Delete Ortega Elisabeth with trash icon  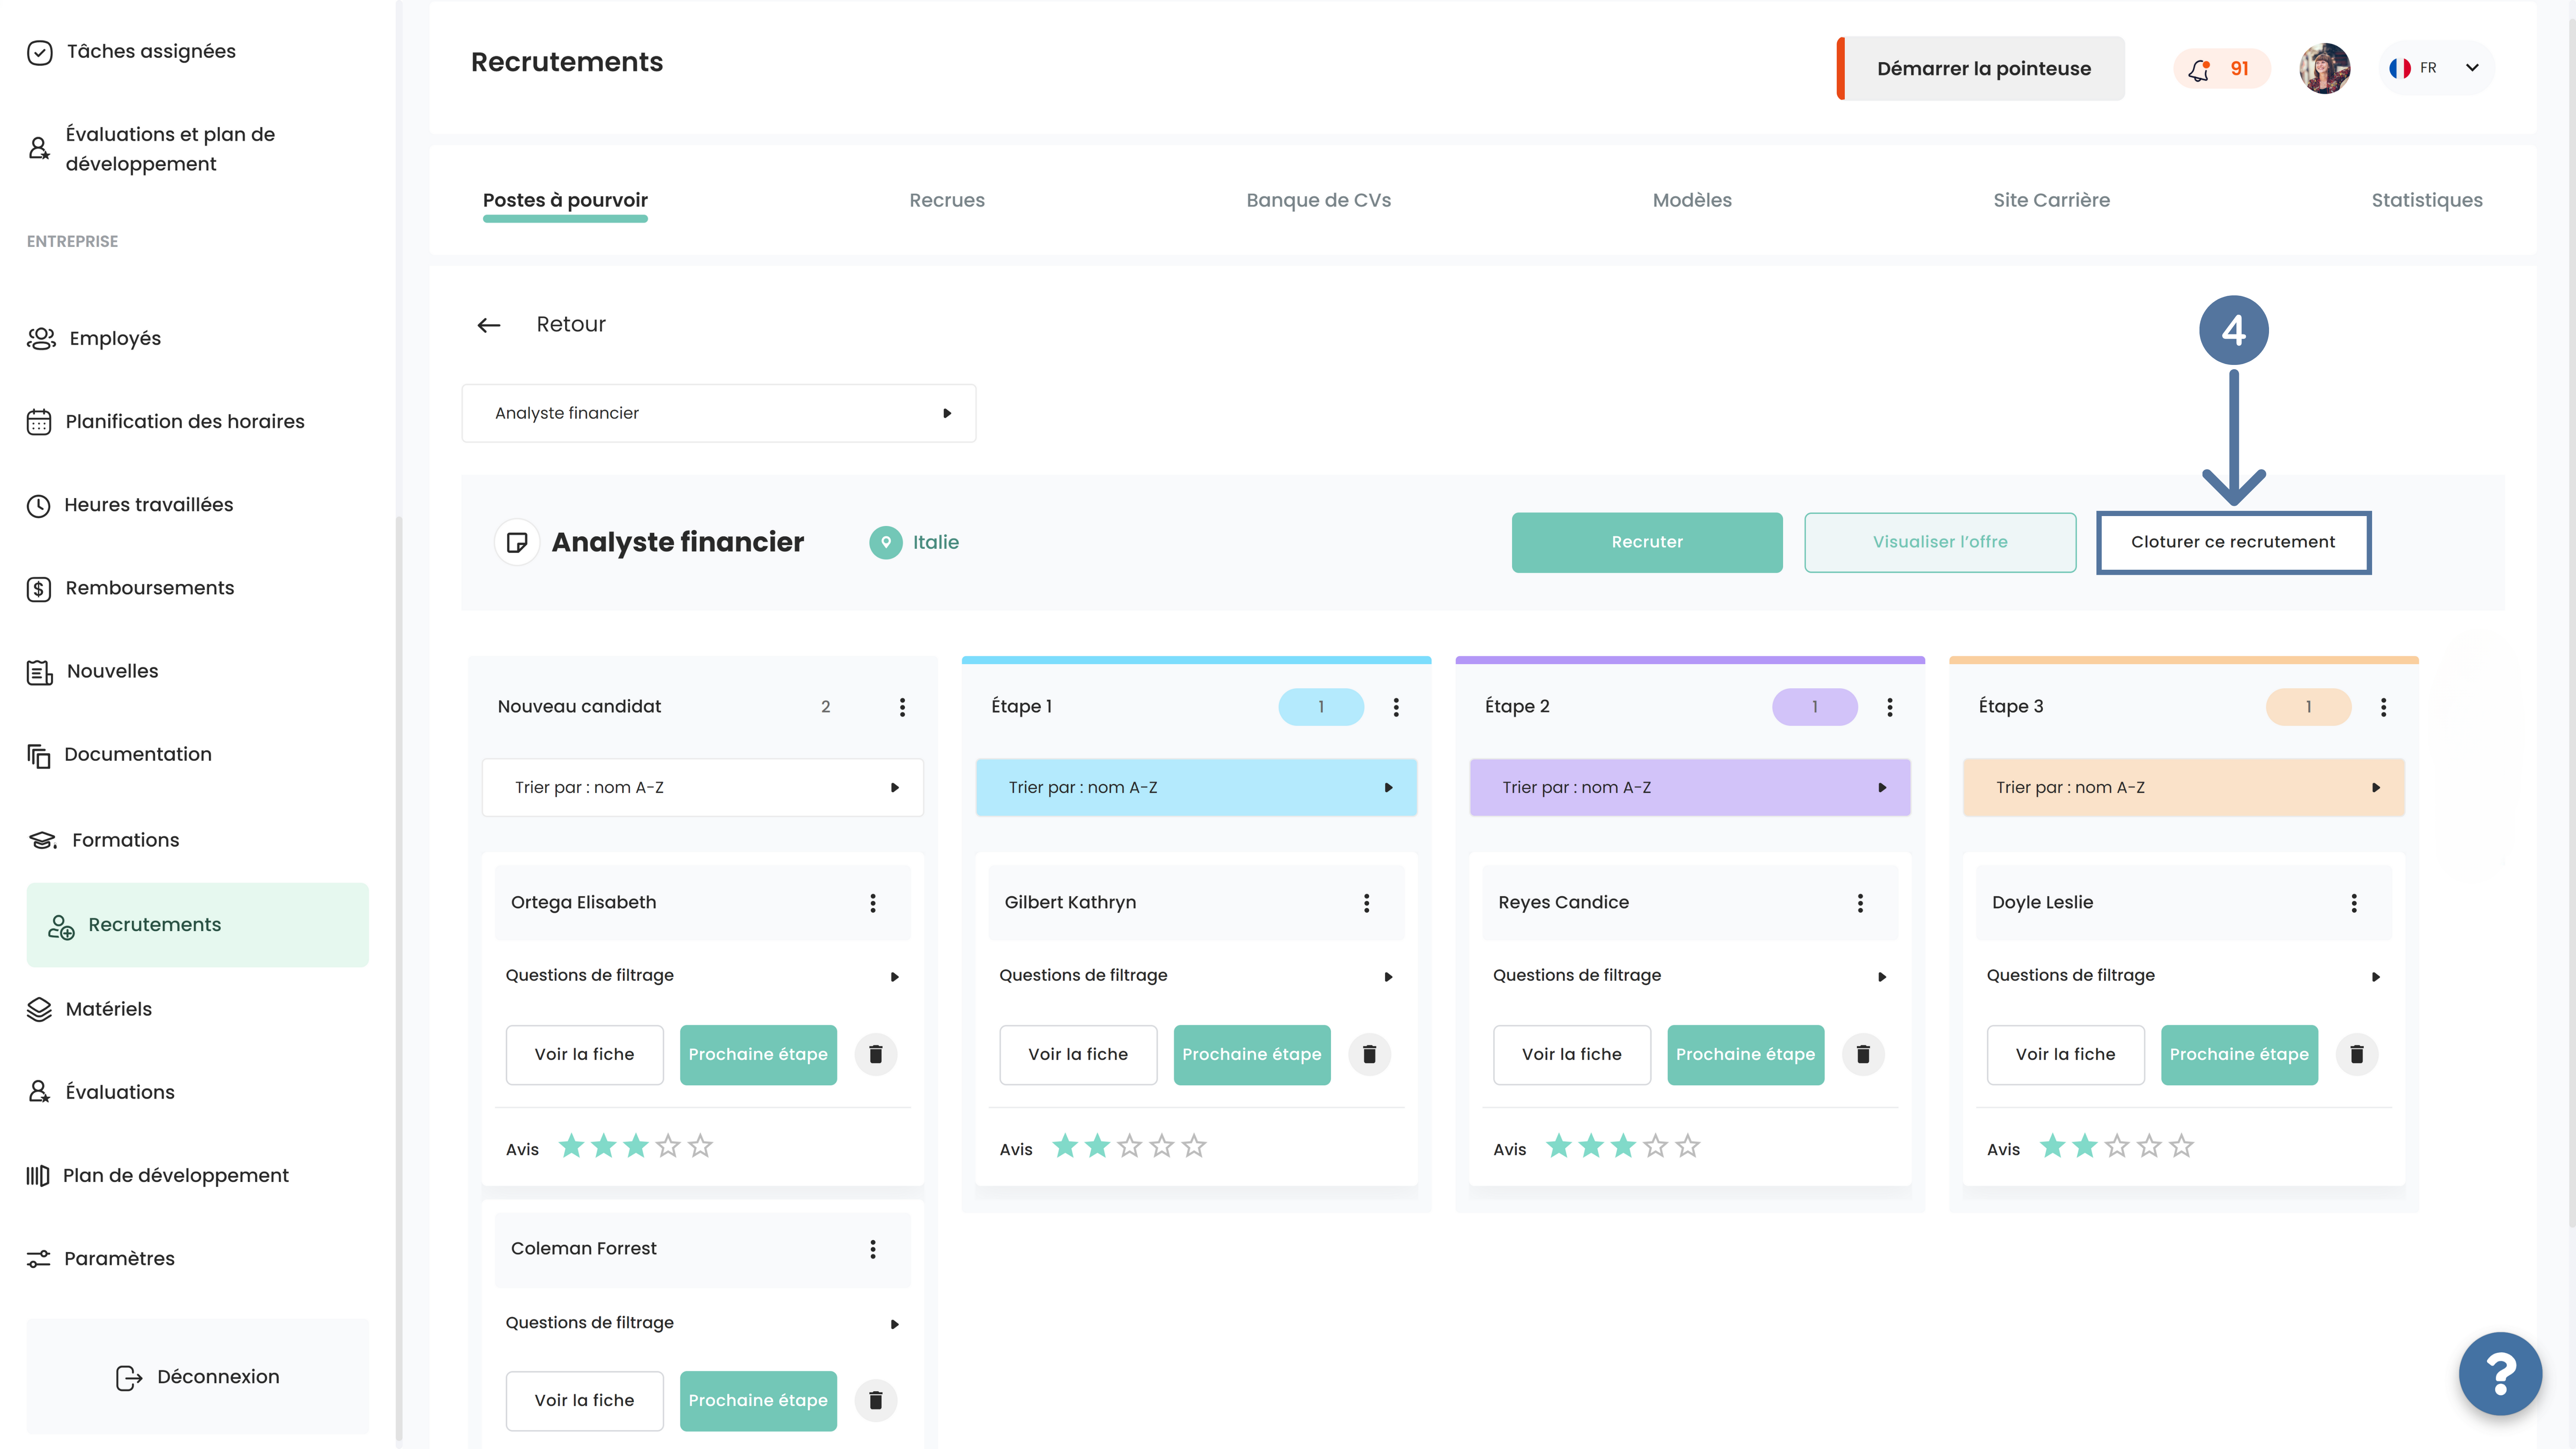876,1054
